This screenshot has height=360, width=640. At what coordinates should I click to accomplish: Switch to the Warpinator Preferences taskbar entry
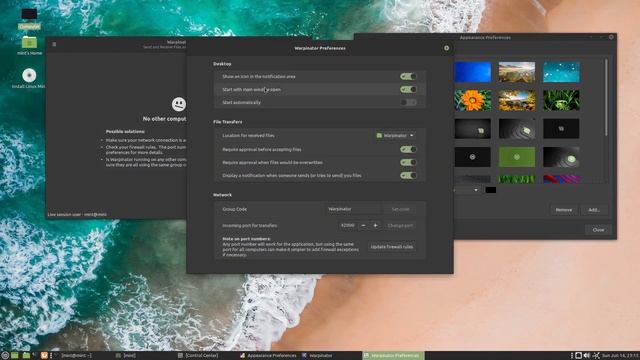pos(393,356)
